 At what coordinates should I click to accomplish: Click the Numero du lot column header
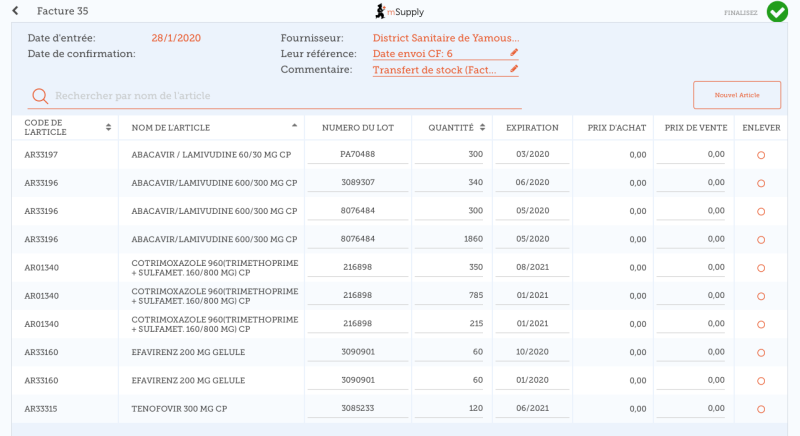(358, 128)
